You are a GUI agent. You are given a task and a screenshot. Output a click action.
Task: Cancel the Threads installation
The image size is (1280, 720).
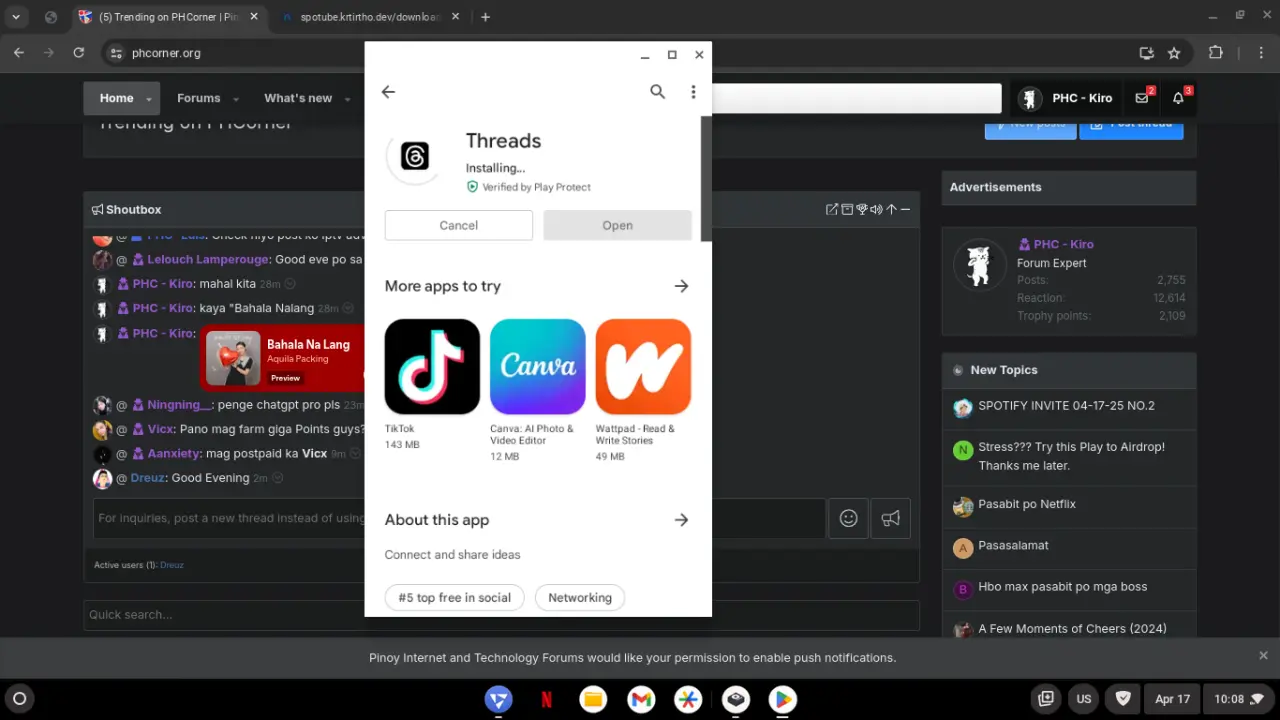459,225
